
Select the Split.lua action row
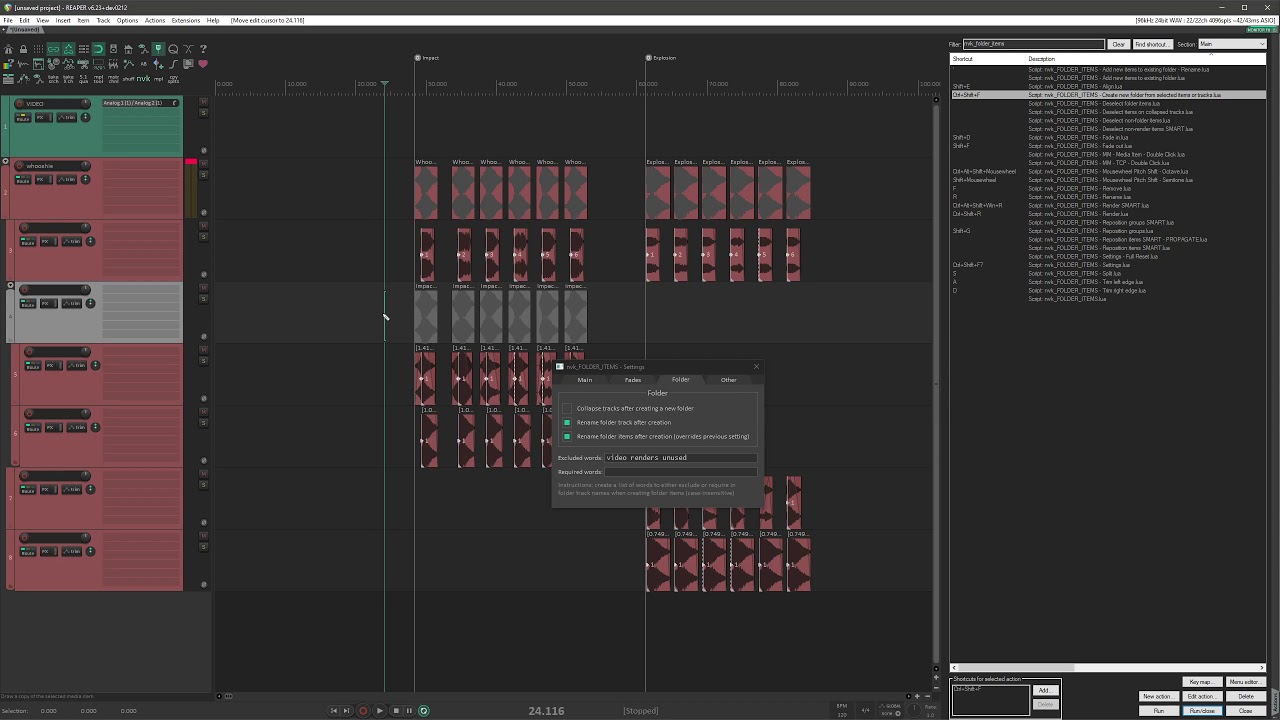pos(1108,273)
